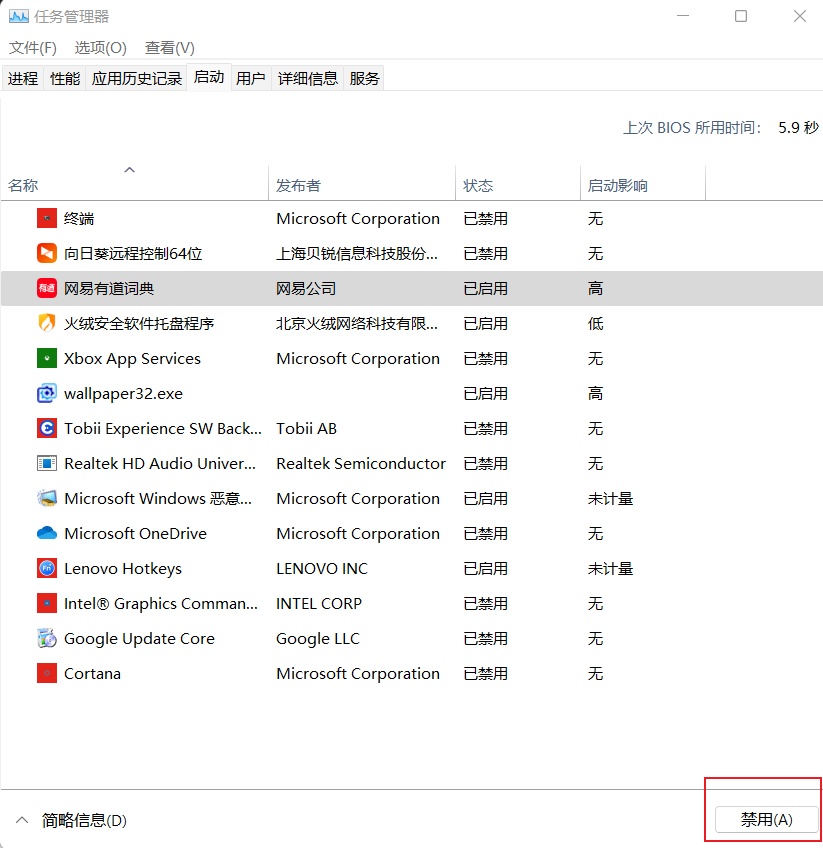The image size is (823, 848).
Task: Click the 简略信息(D) label
Action: tap(84, 820)
